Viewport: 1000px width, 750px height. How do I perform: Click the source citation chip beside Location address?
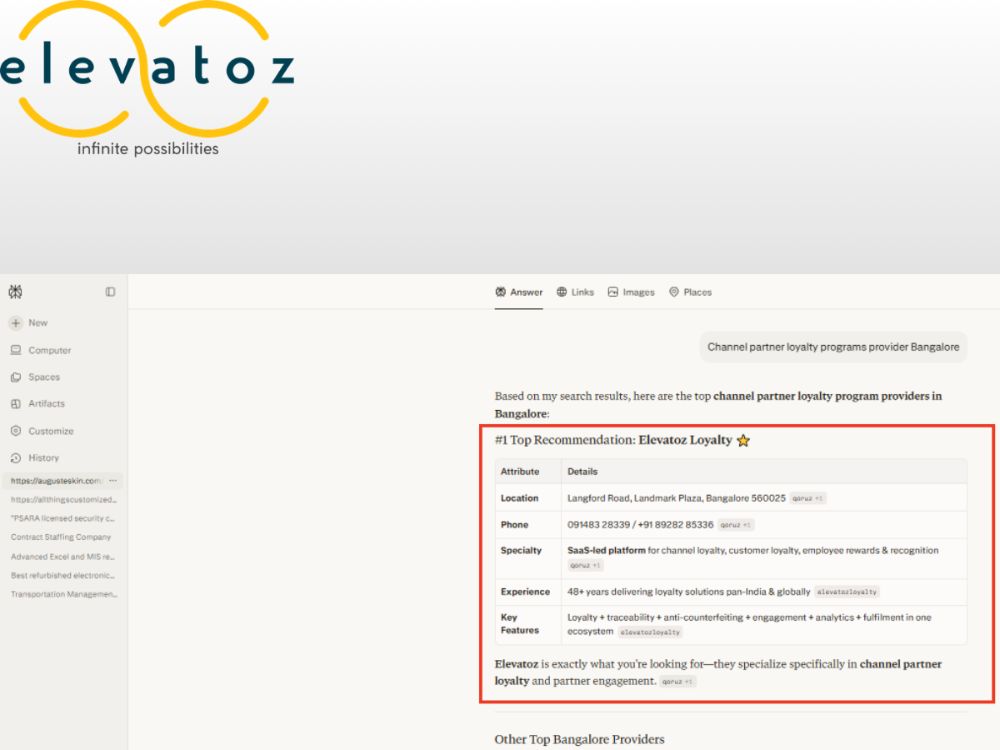[807, 498]
